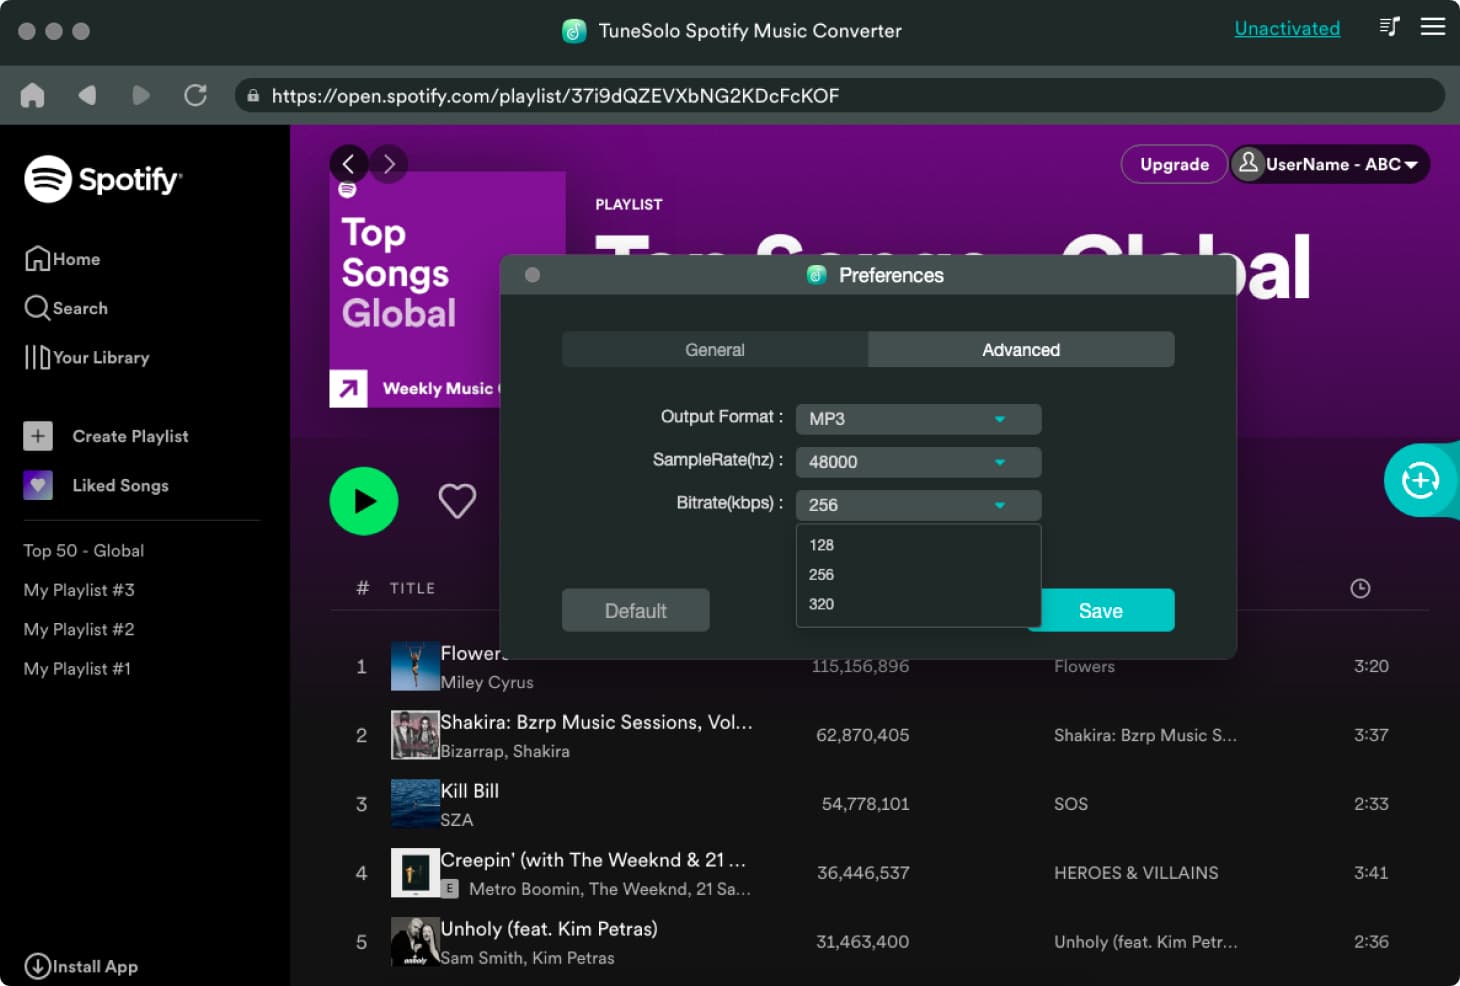Image resolution: width=1460 pixels, height=986 pixels.
Task: Click the user avatar icon
Action: point(1248,163)
